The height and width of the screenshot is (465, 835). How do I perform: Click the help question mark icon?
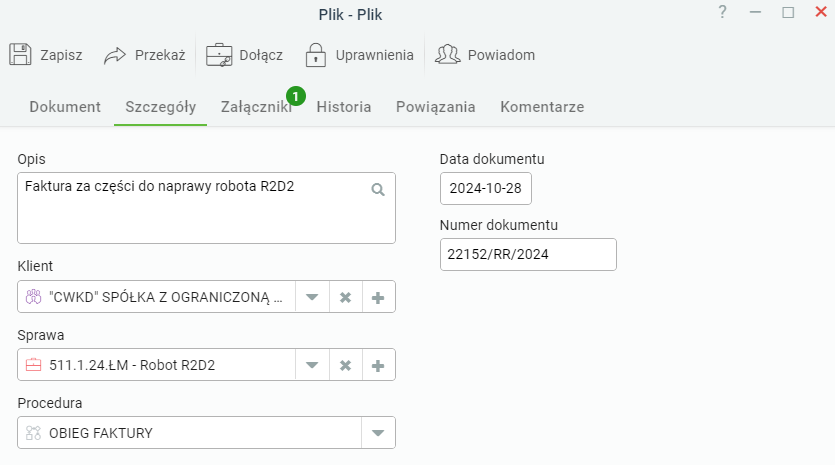(x=722, y=12)
